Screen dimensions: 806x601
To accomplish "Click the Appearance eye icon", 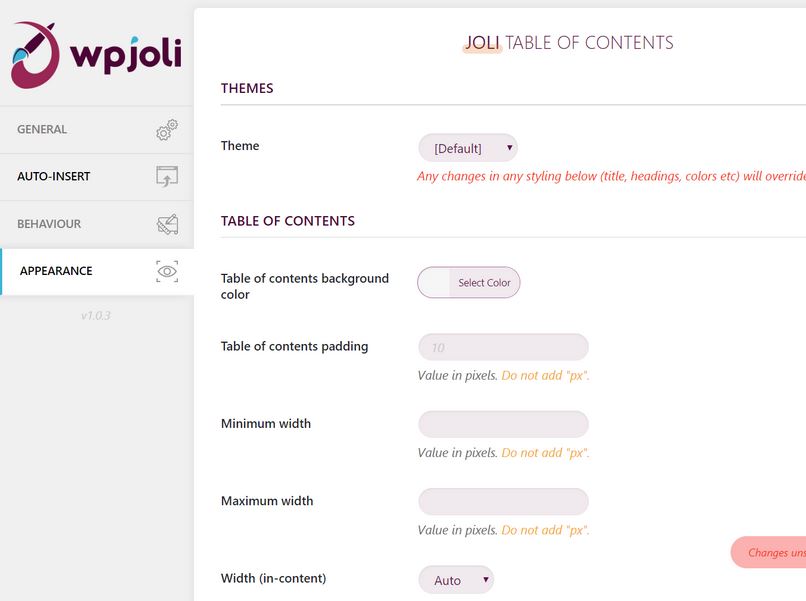I will (167, 271).
